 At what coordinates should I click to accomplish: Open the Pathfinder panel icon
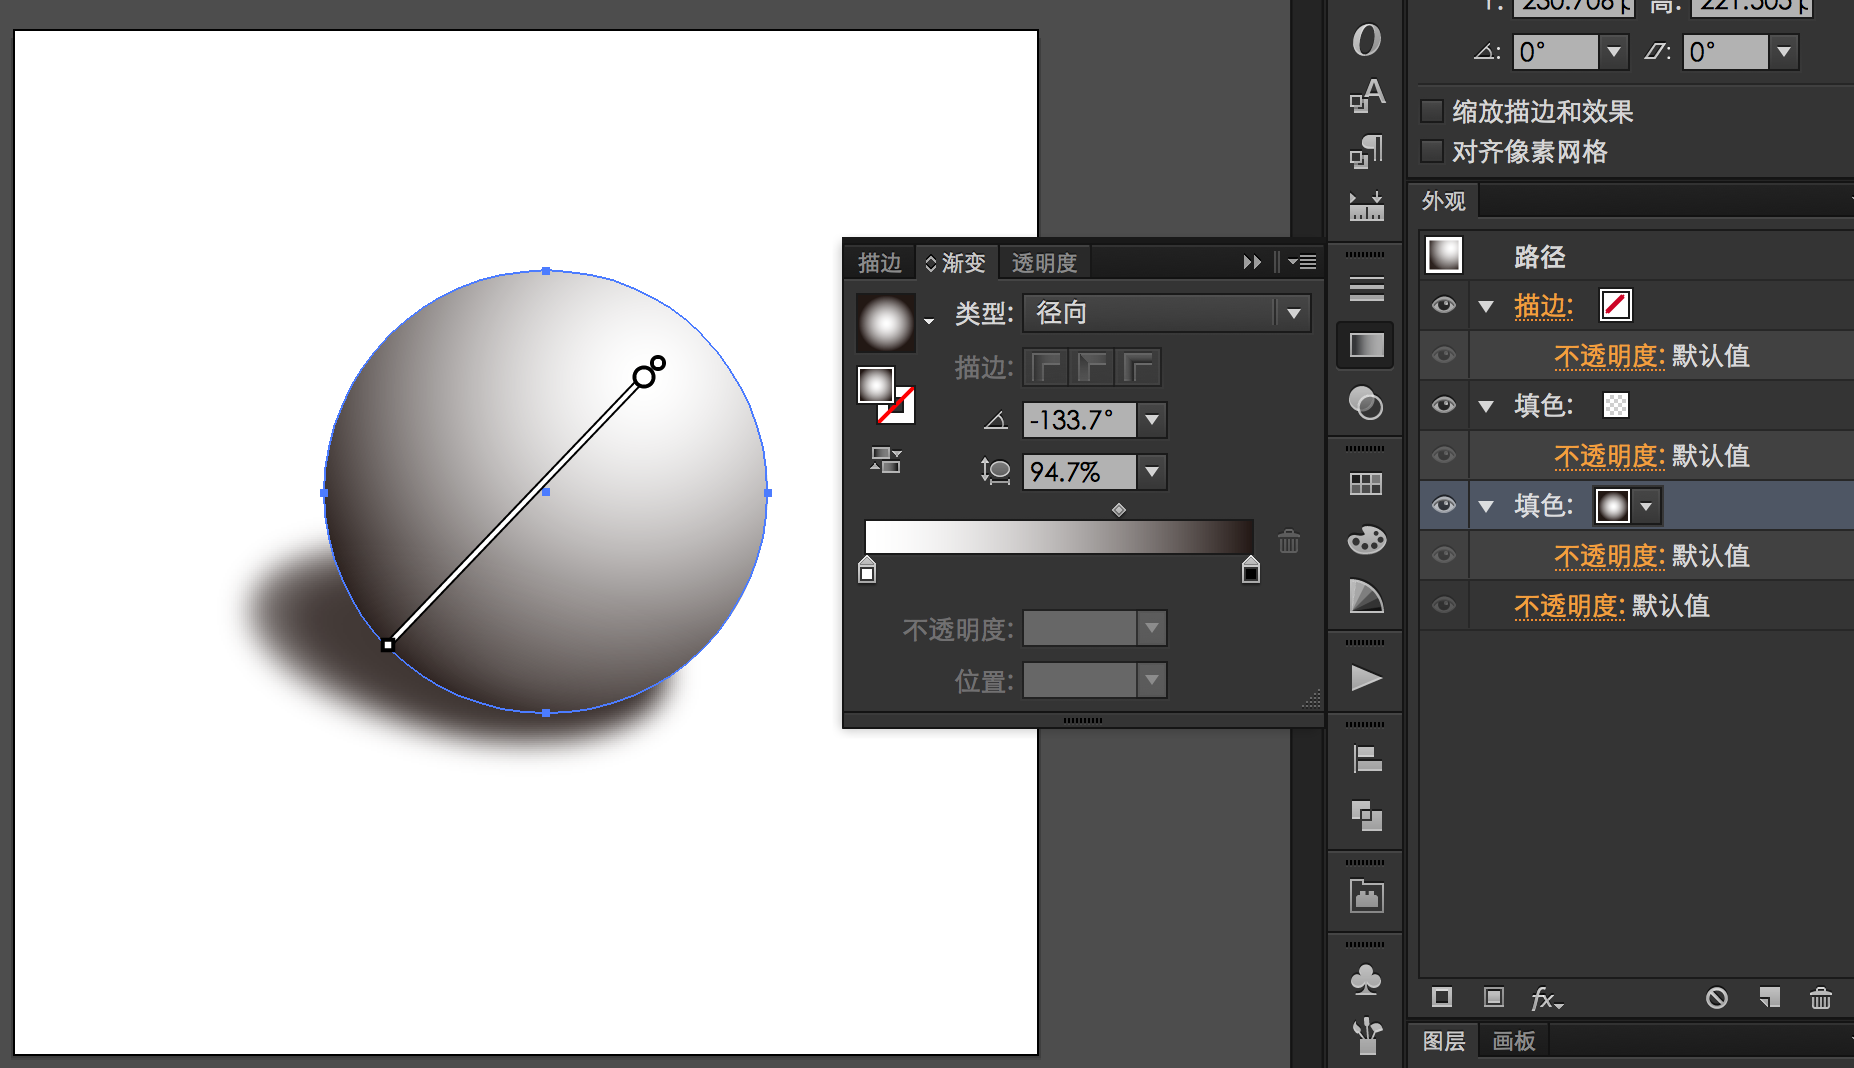(x=1366, y=816)
